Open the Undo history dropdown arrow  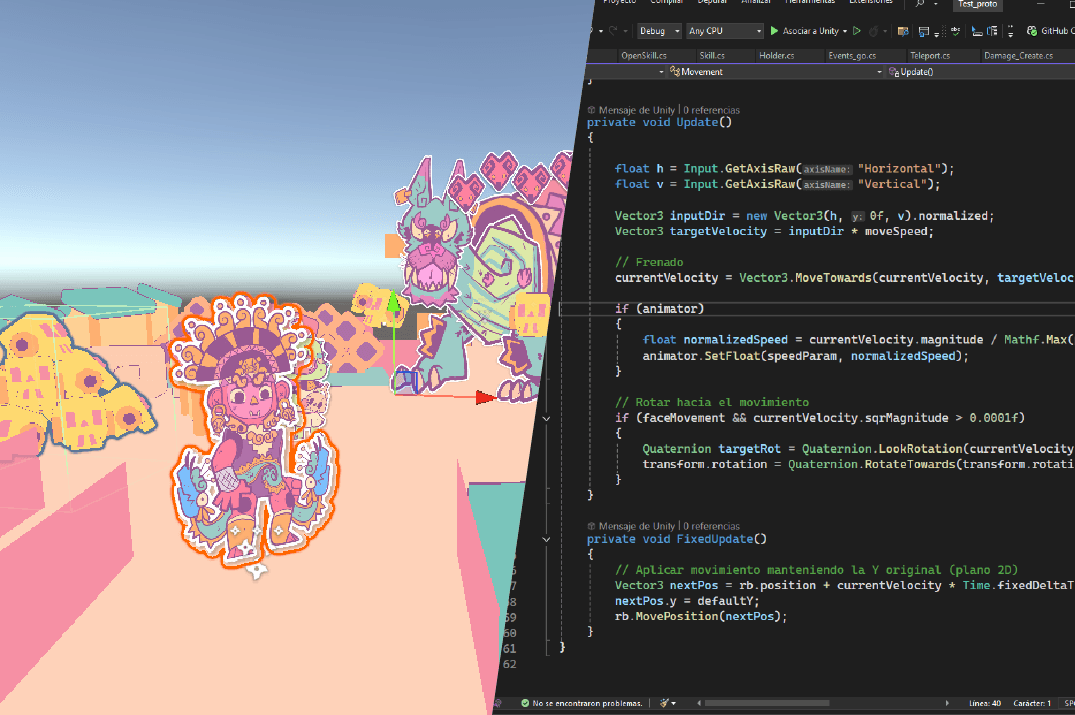[601, 31]
